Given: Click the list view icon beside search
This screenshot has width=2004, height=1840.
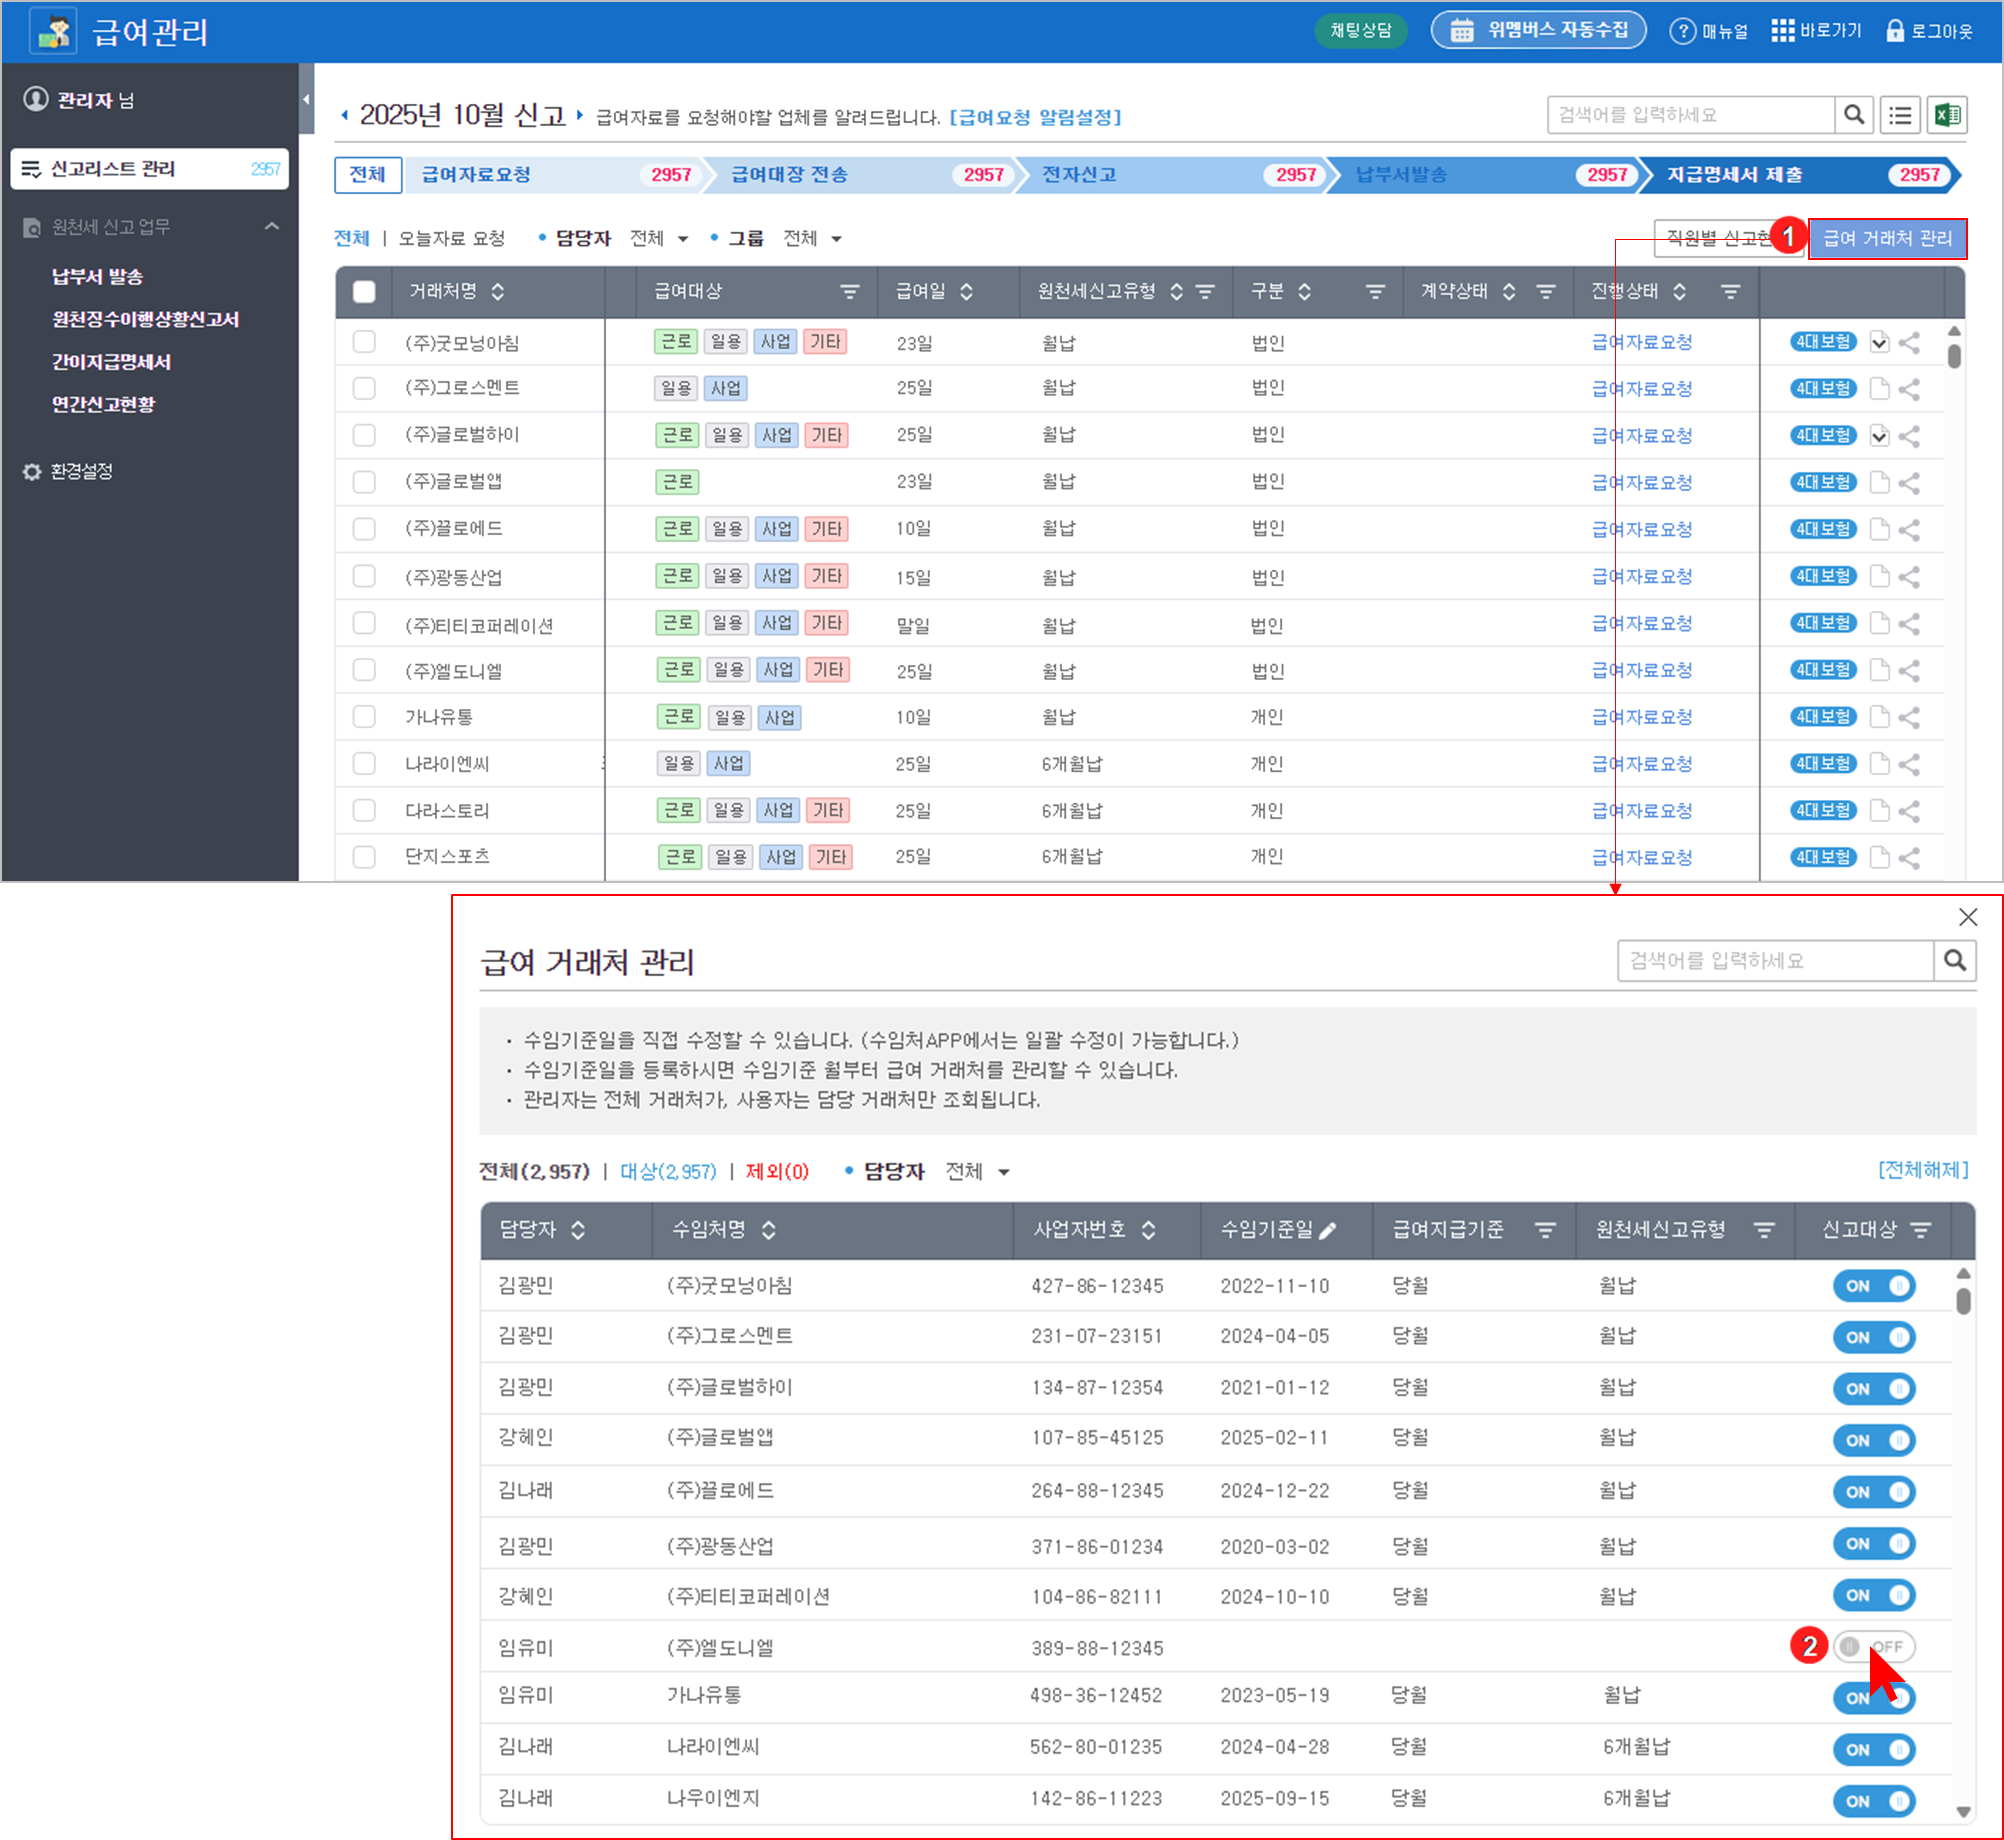Looking at the screenshot, I should pos(1900,115).
